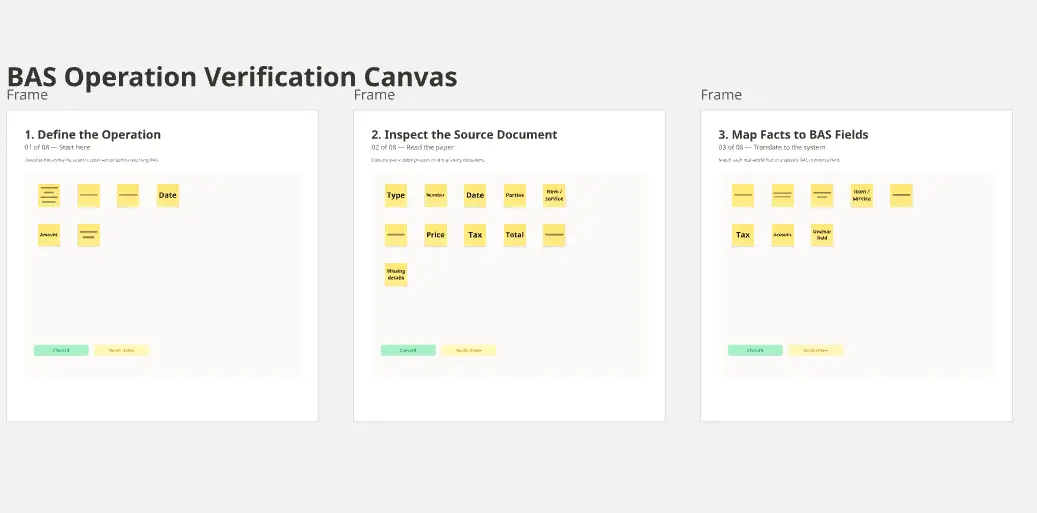Click the yellow tag in Inspect the Source Document frame
1037x513 pixels.
[468, 350]
